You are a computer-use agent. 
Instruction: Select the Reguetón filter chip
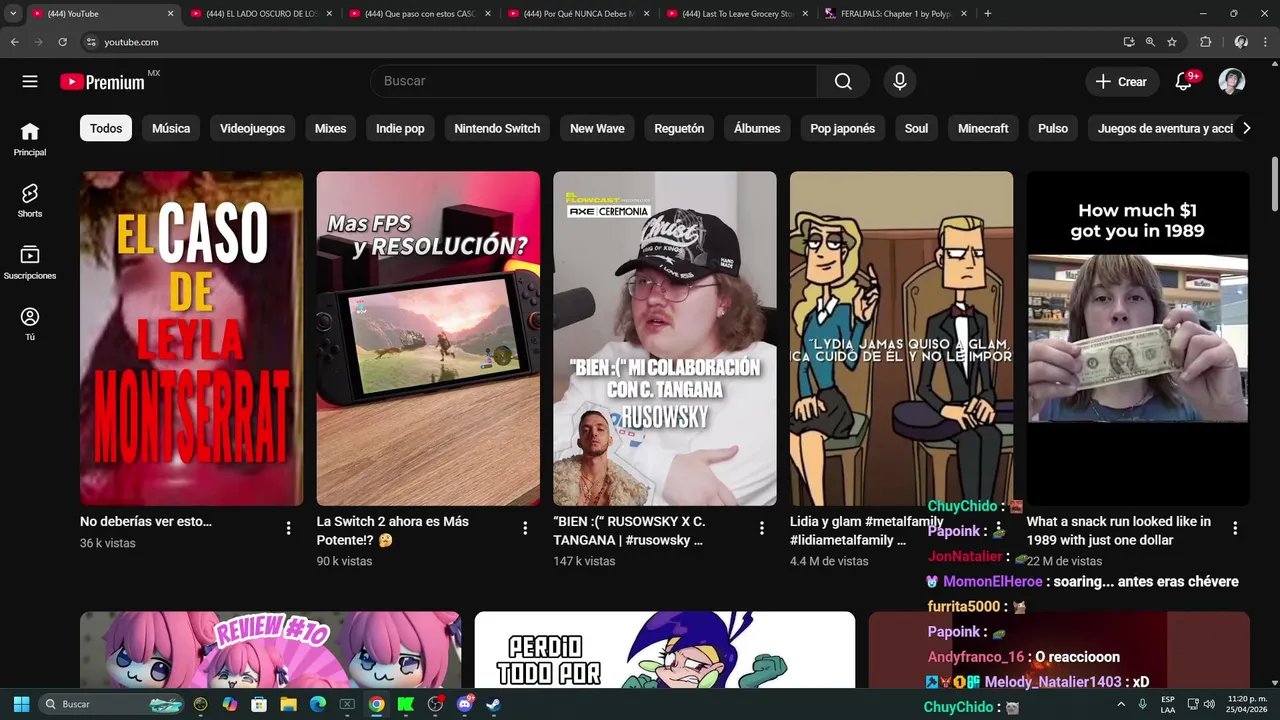pyautogui.click(x=679, y=128)
